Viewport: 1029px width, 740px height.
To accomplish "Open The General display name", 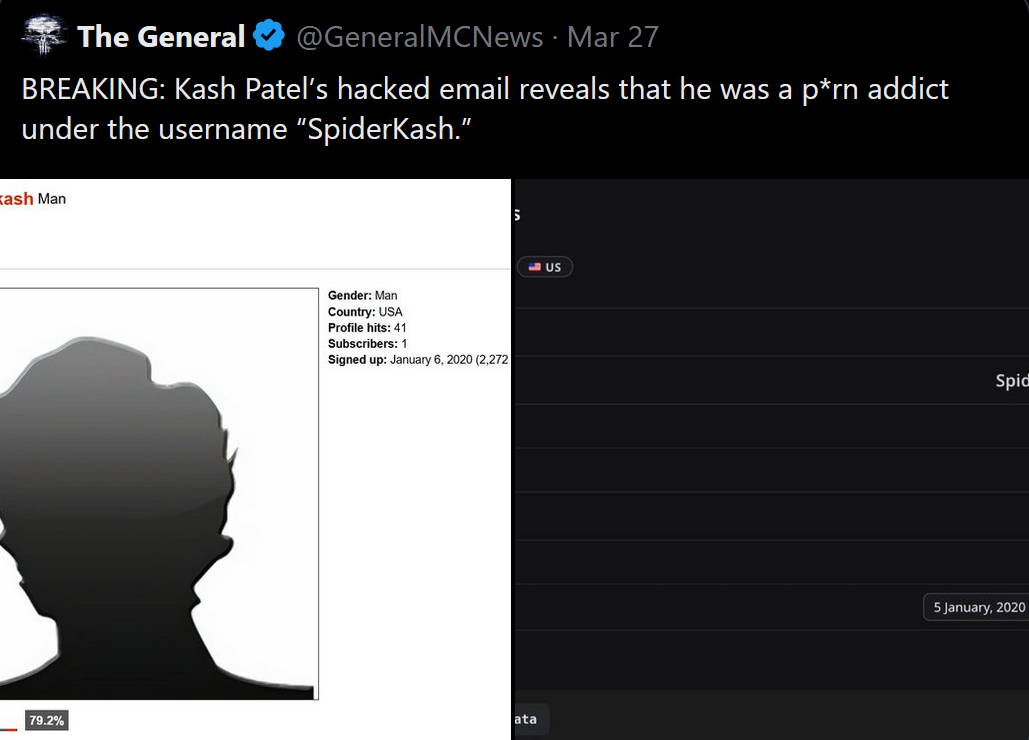I will click(x=161, y=38).
